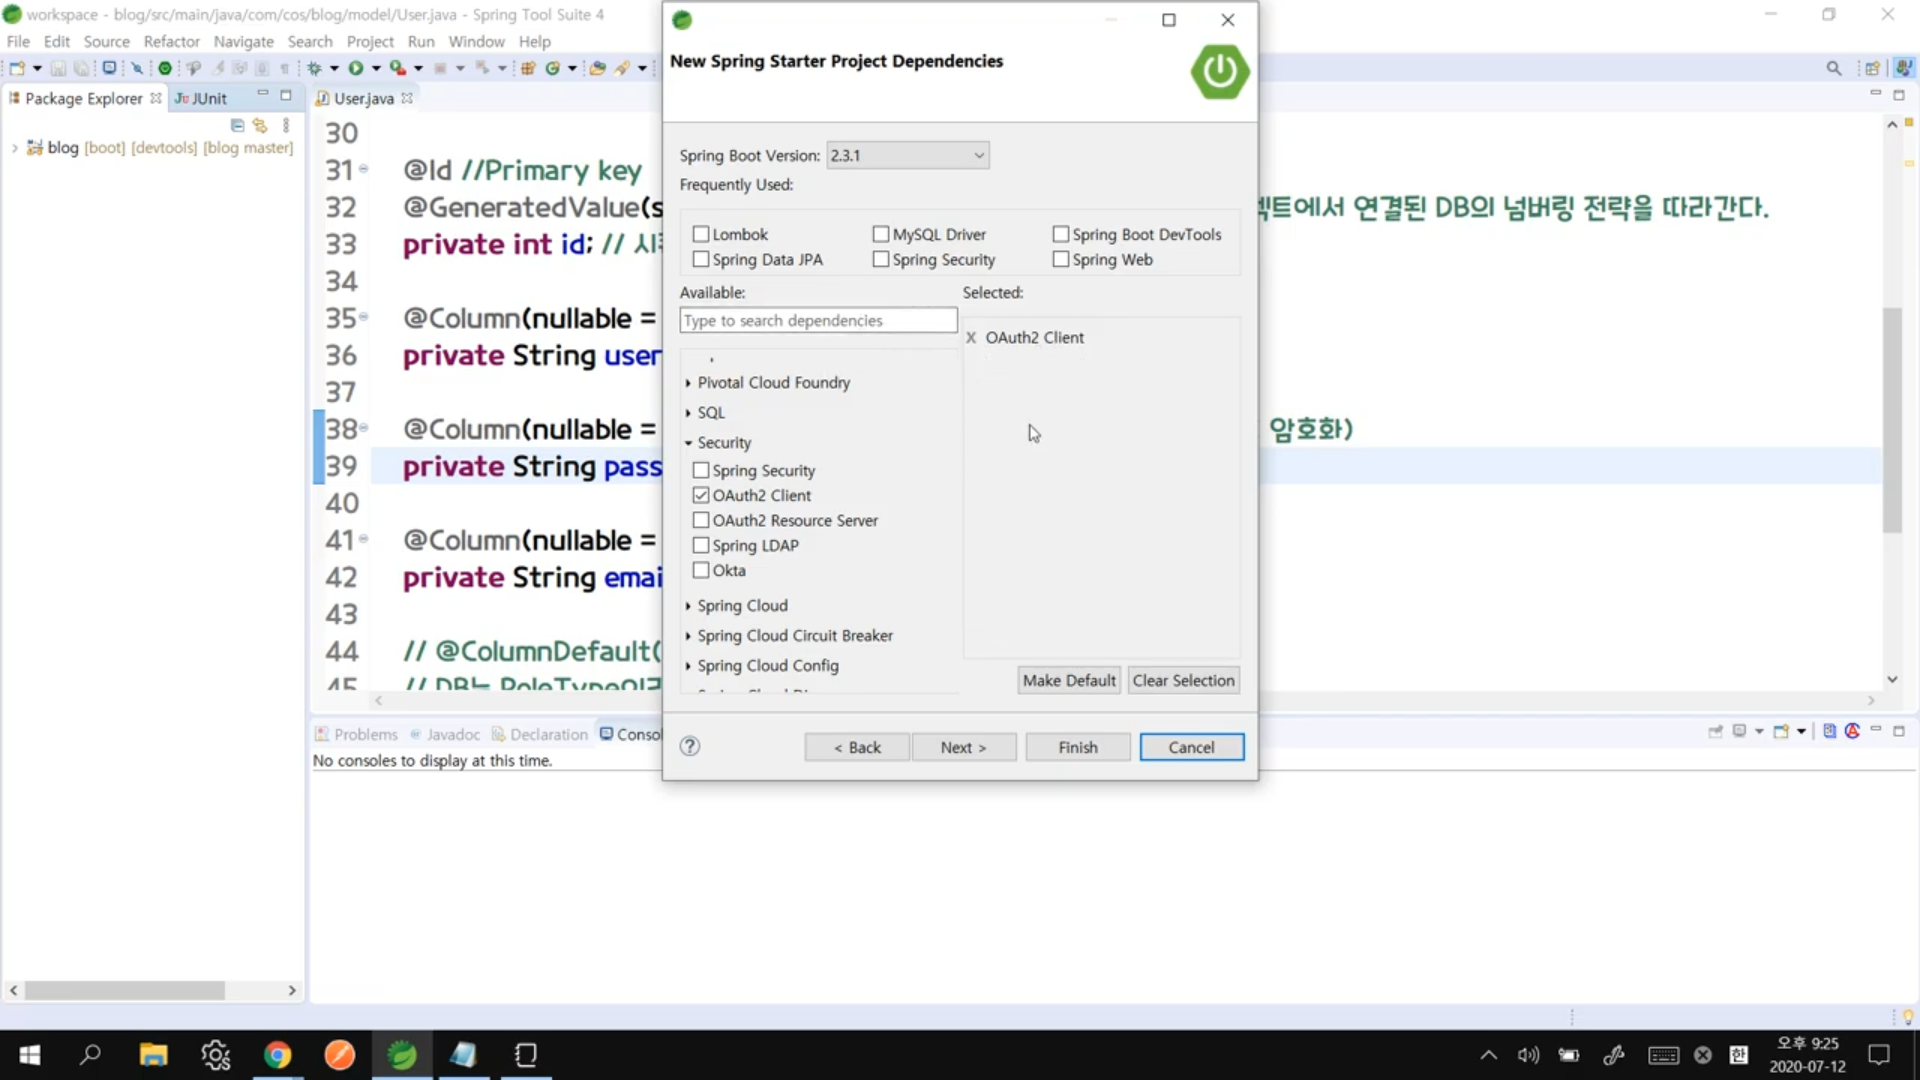Image resolution: width=1920 pixels, height=1080 pixels.
Task: Click the Spring Boot Dashboard green icon
Action: click(165, 68)
